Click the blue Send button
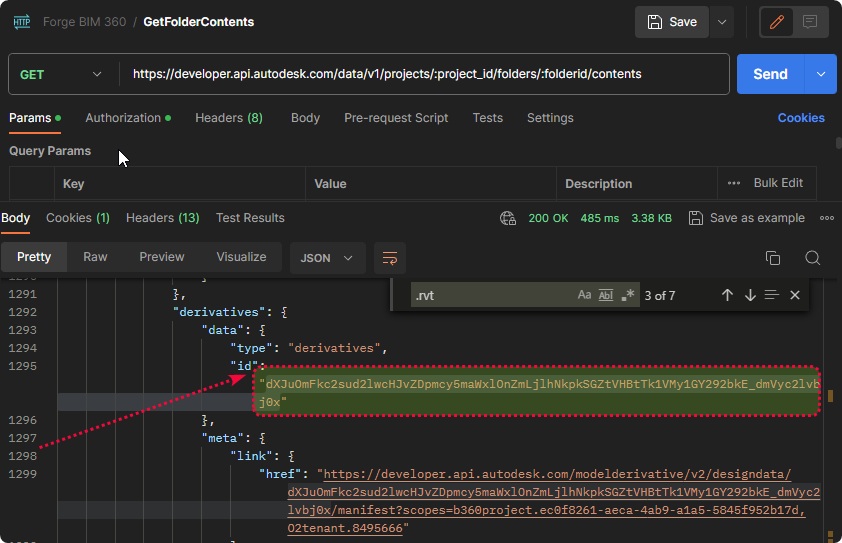Screen dimensions: 842x543 pos(770,74)
